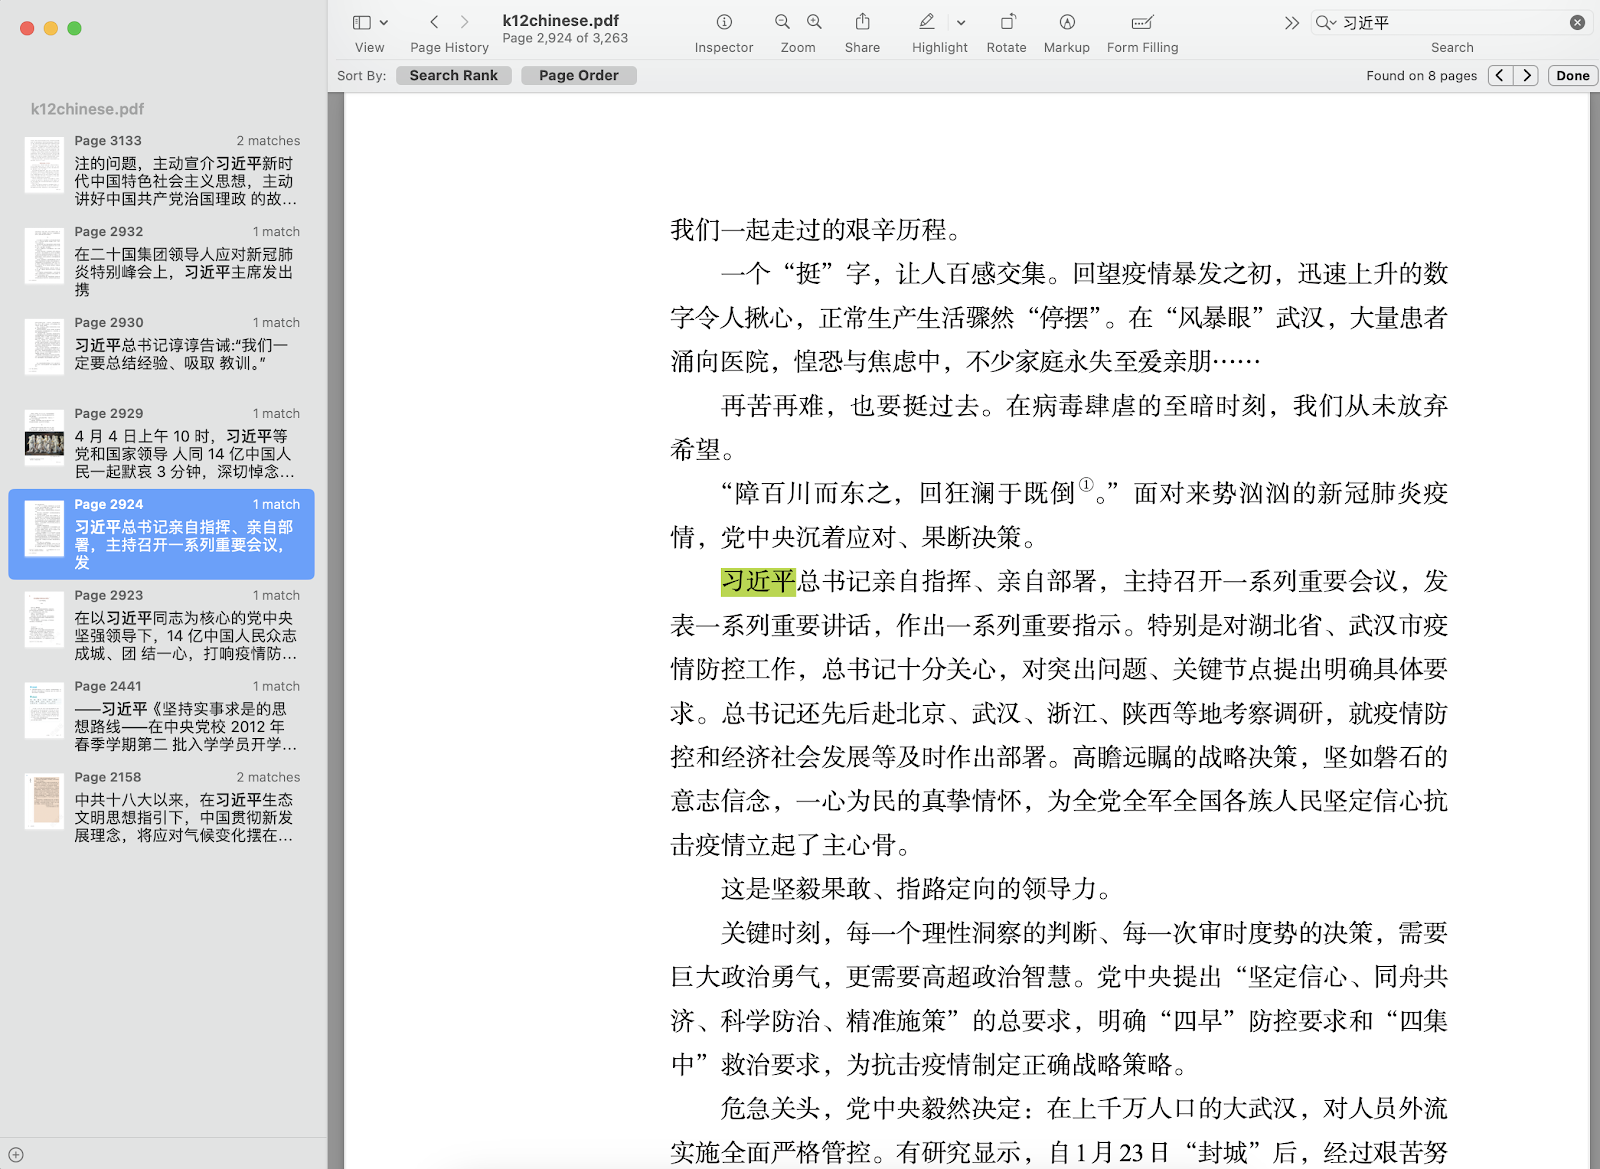Image resolution: width=1600 pixels, height=1169 pixels.
Task: Expand Highlight color options arrow
Action: pyautogui.click(x=961, y=22)
